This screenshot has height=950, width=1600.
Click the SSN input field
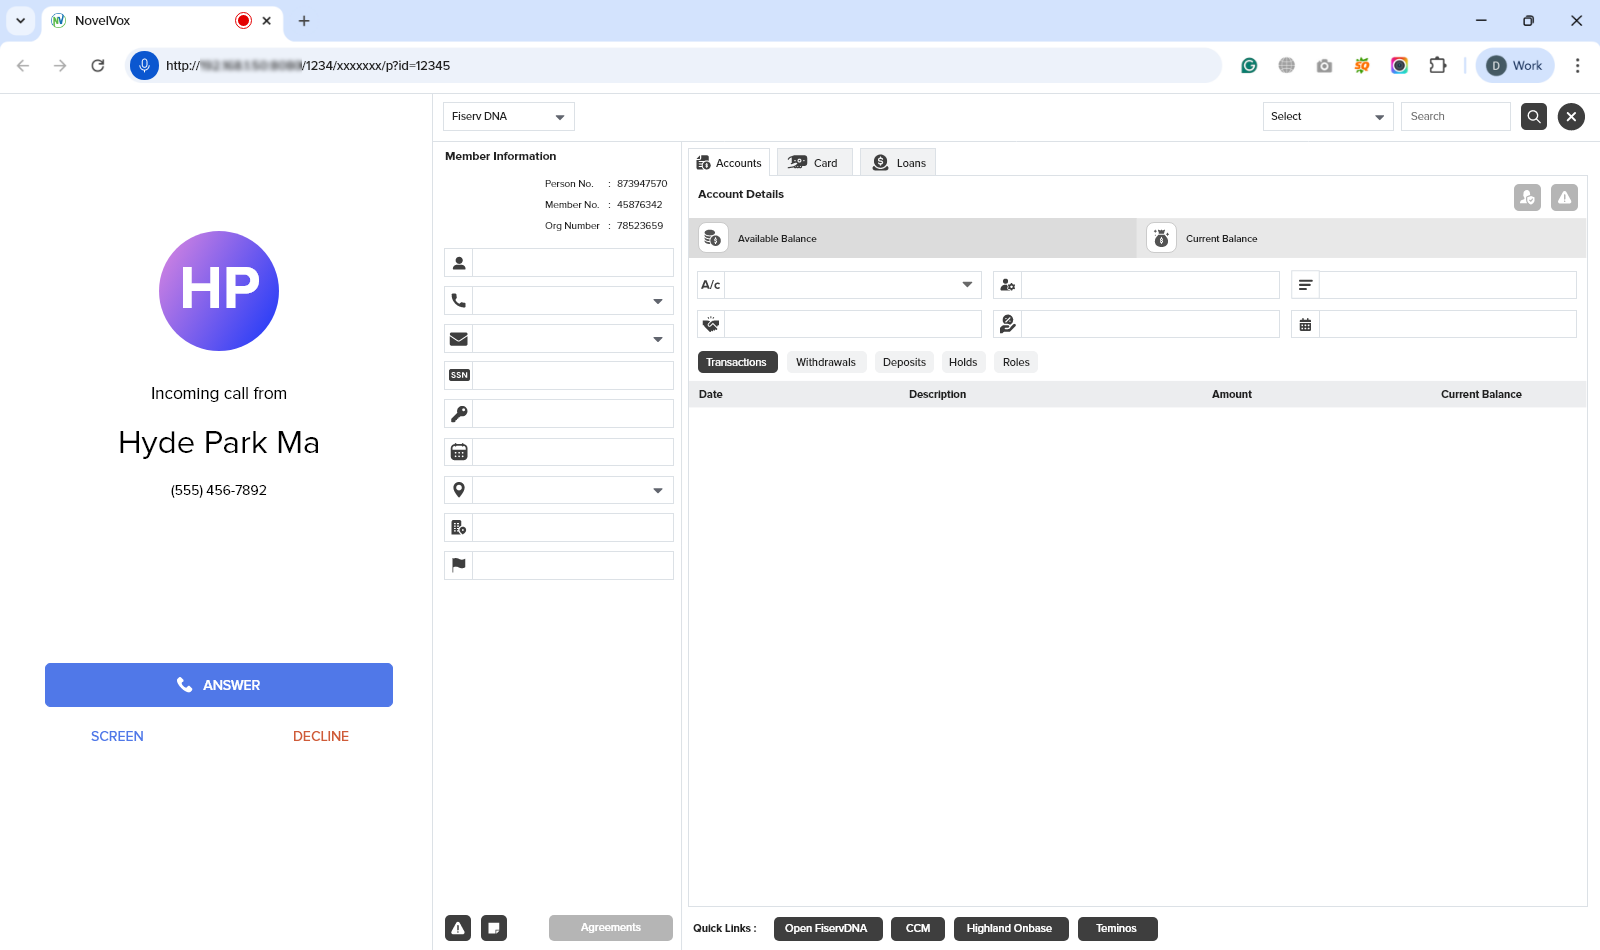pos(573,376)
